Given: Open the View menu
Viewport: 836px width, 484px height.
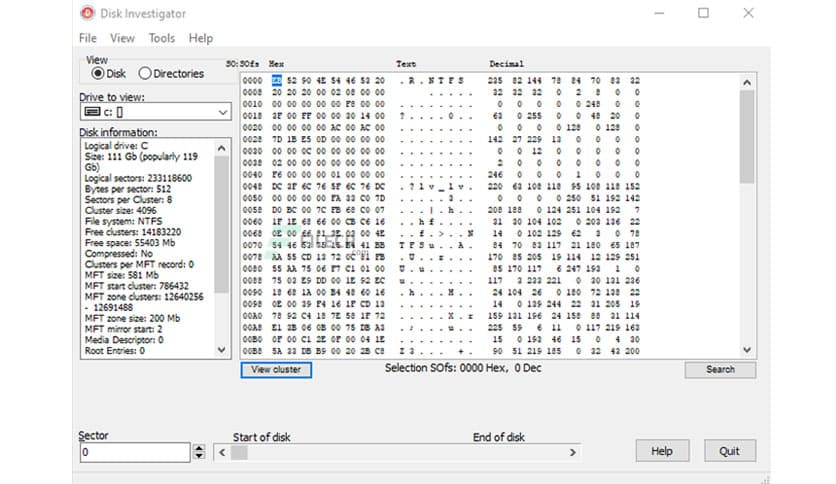Looking at the screenshot, I should 122,38.
